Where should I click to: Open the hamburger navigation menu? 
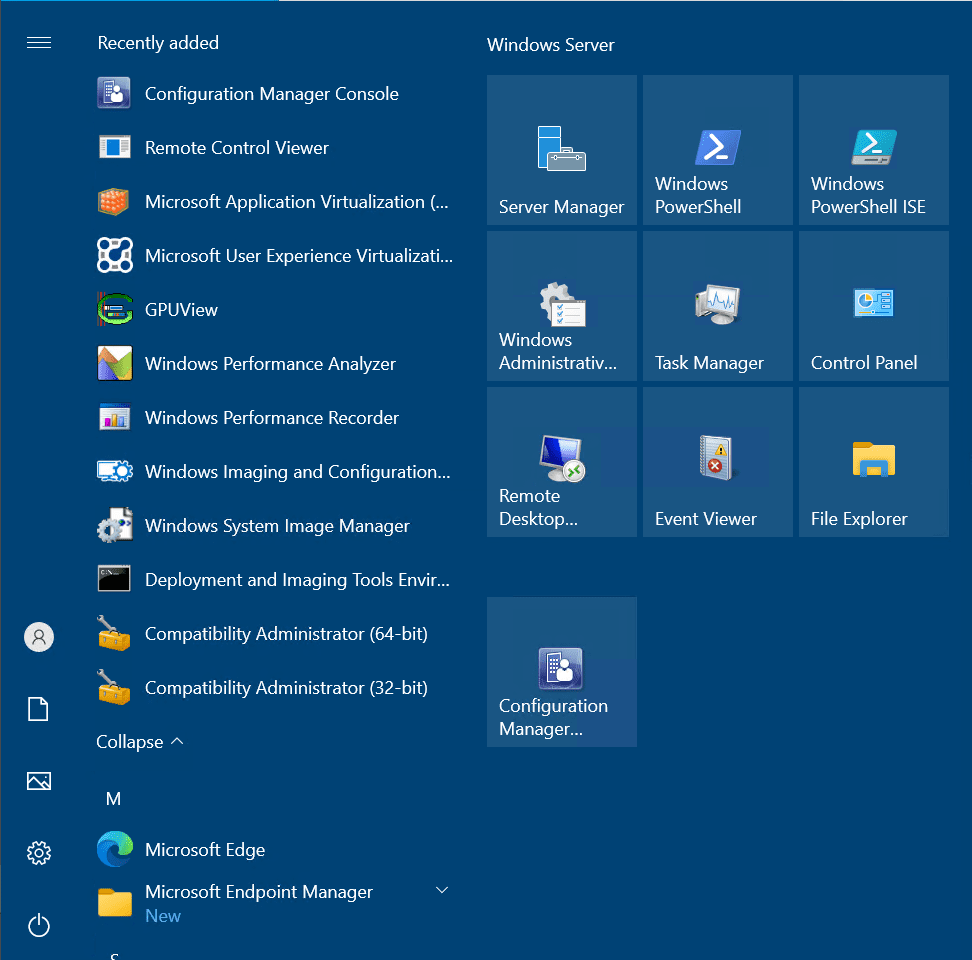pyautogui.click(x=39, y=43)
